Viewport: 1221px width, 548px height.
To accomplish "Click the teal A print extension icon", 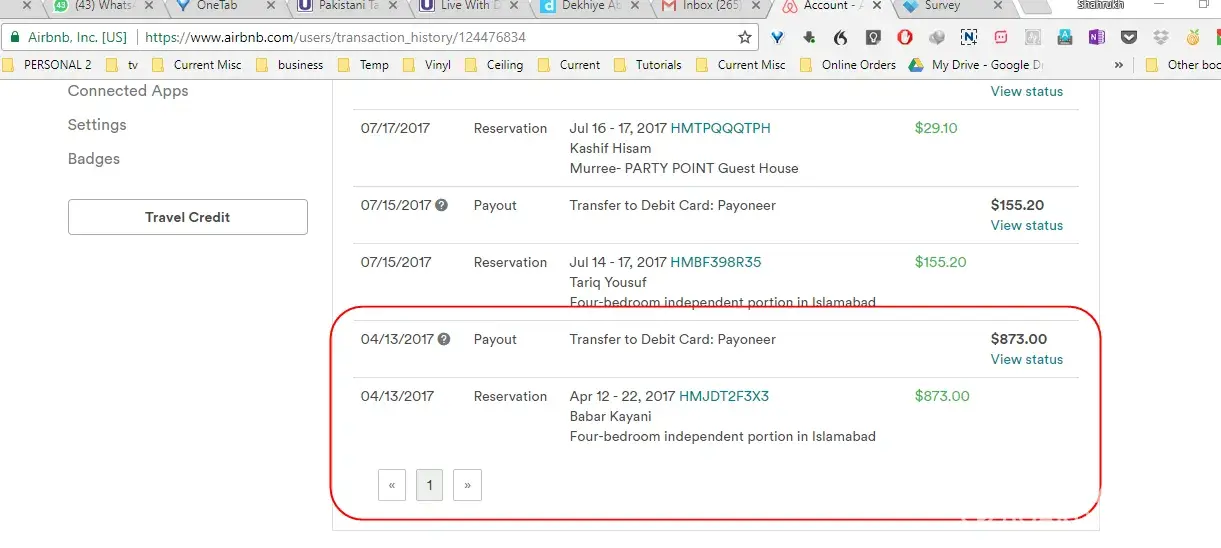I will (x=1065, y=38).
